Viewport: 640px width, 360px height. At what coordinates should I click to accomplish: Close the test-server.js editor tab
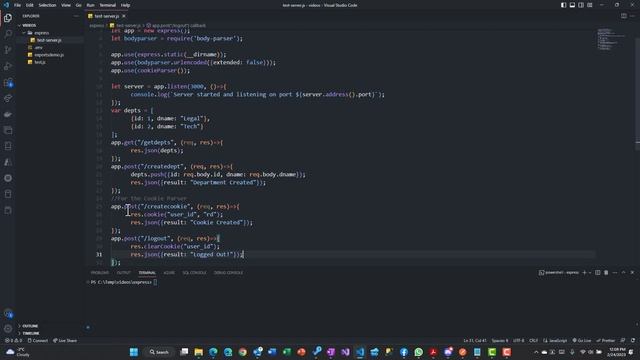tap(124, 16)
